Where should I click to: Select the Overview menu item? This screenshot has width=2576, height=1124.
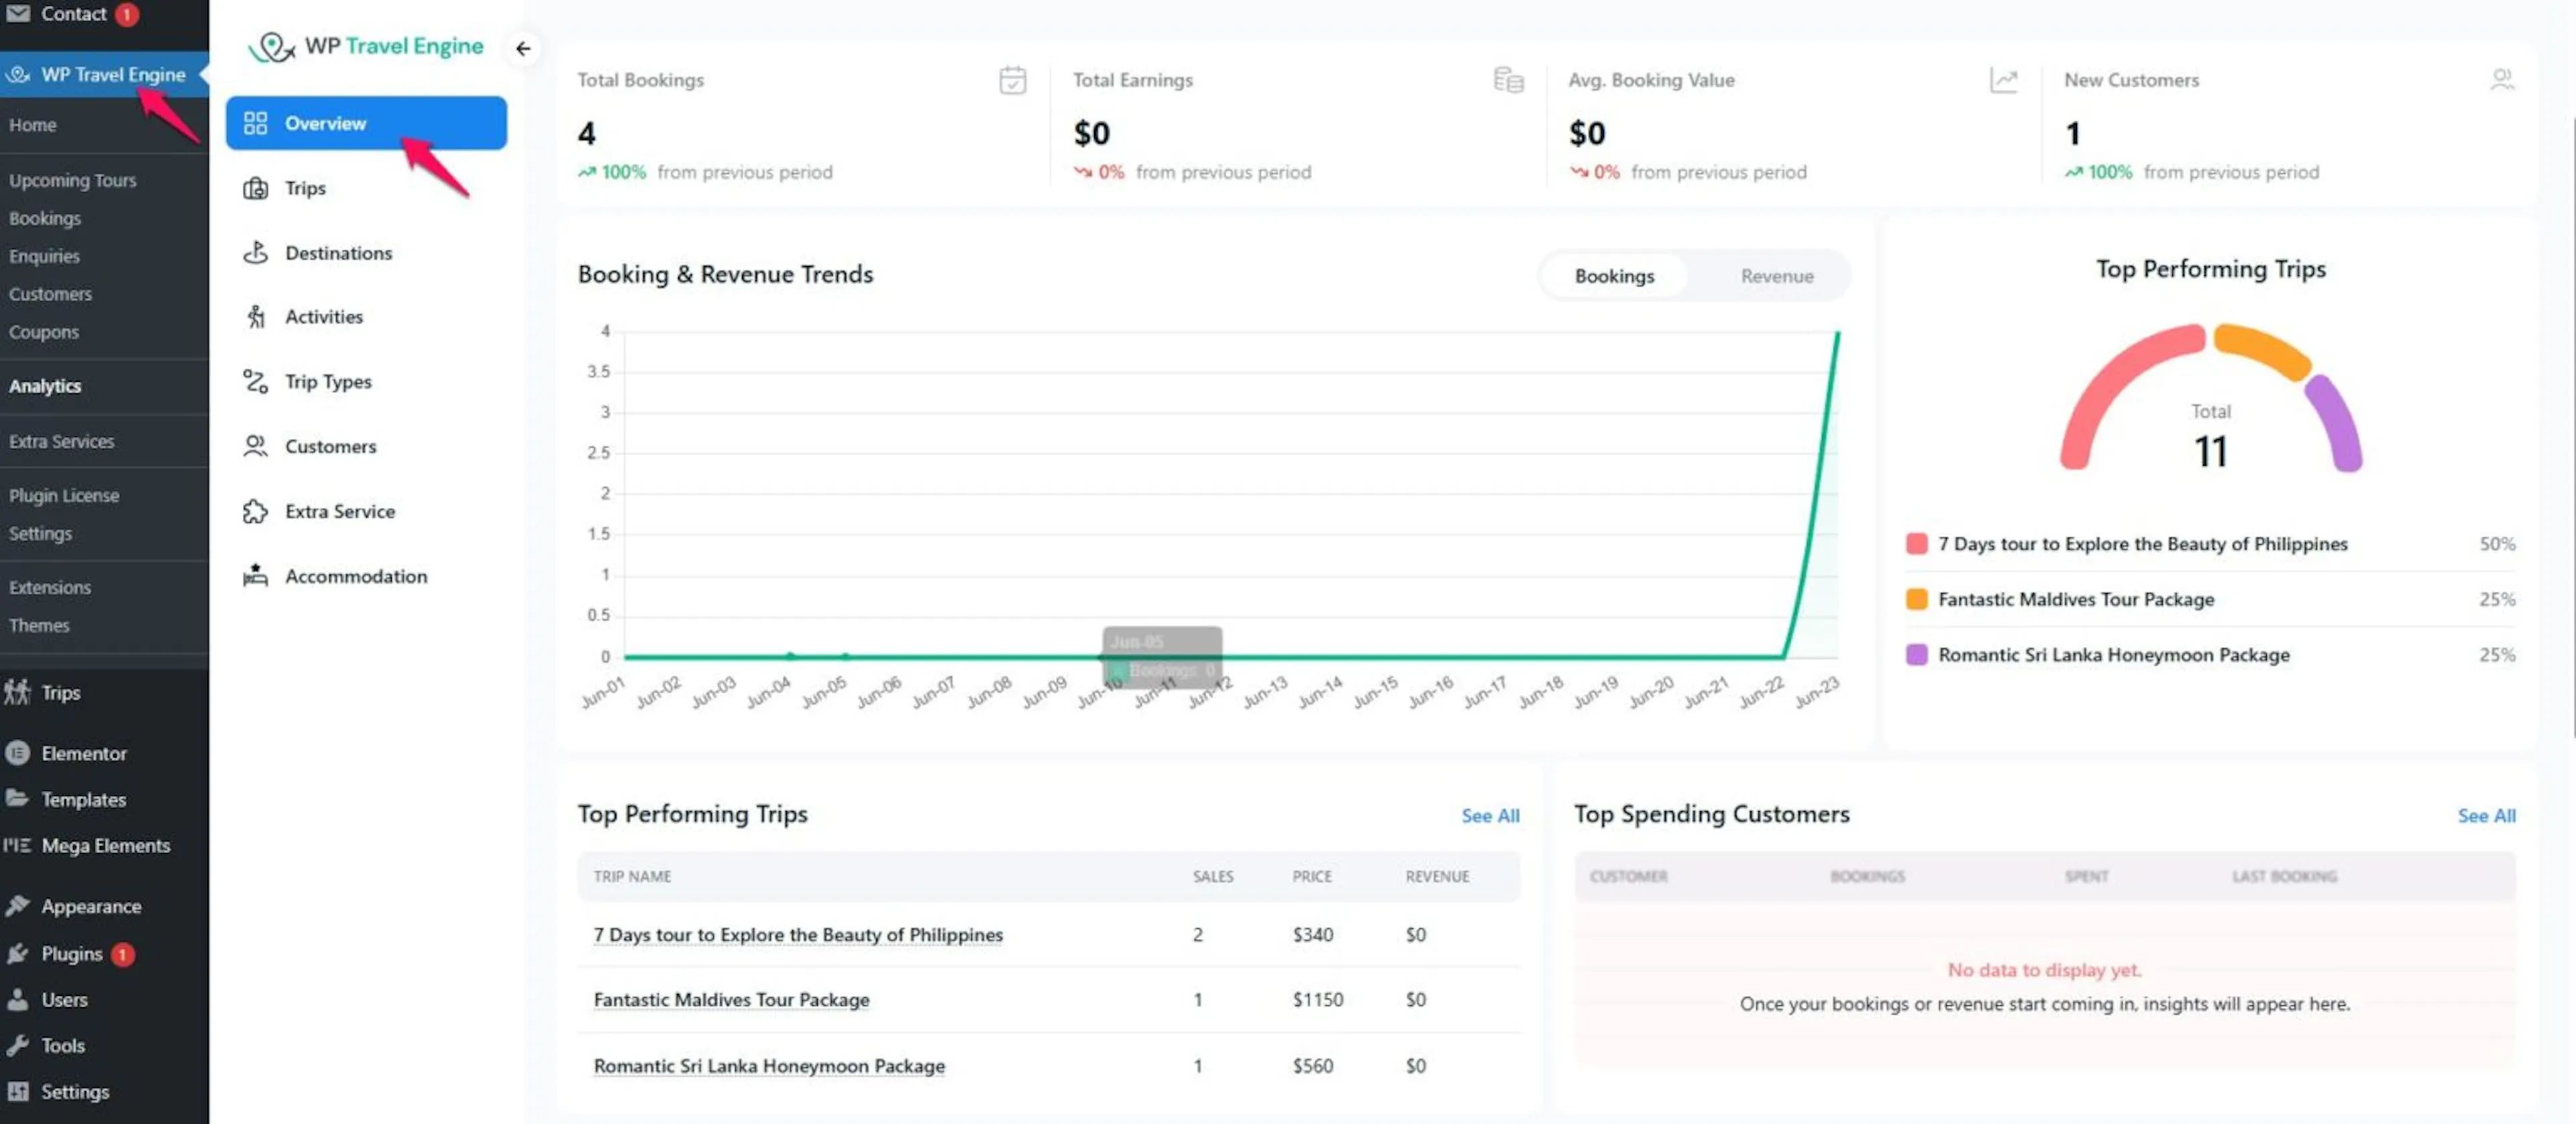pyautogui.click(x=366, y=123)
